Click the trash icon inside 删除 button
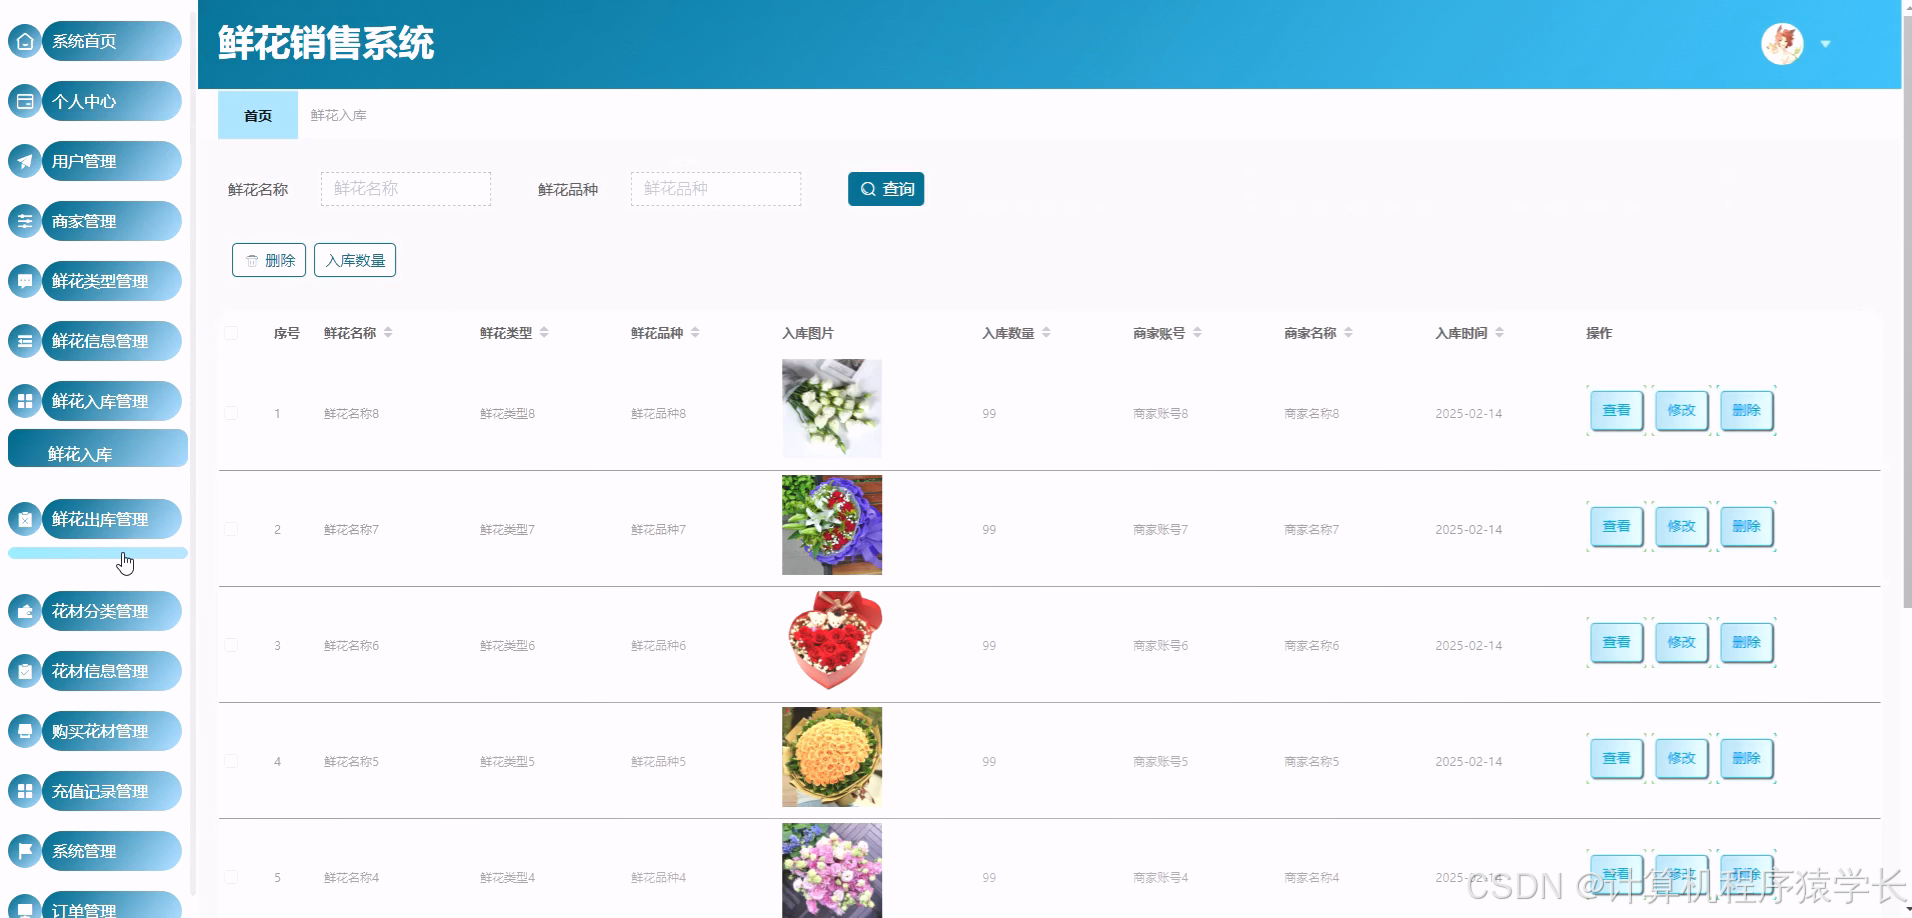Viewport: 1912px width, 918px height. click(x=252, y=259)
